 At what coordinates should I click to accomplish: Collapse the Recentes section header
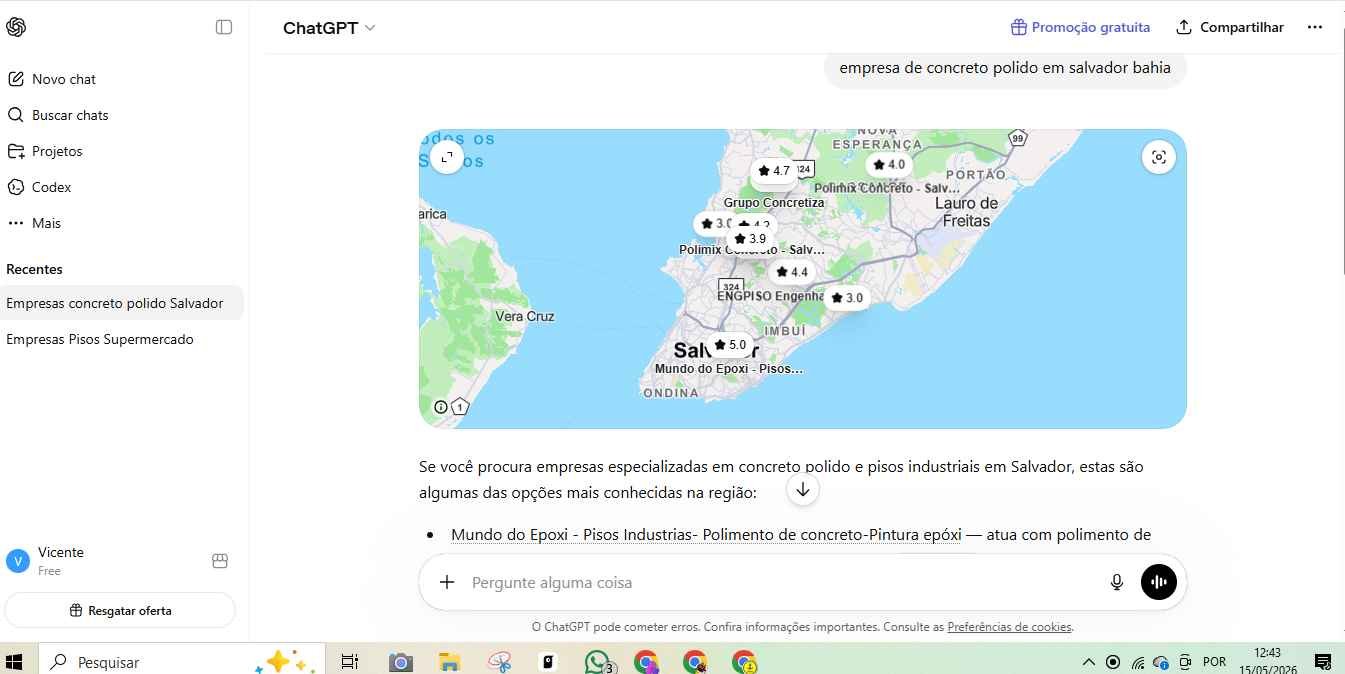click(x=34, y=269)
